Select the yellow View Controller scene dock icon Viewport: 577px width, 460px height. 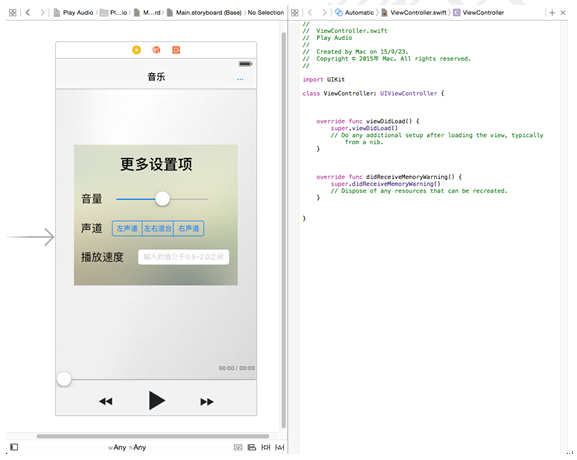(137, 50)
